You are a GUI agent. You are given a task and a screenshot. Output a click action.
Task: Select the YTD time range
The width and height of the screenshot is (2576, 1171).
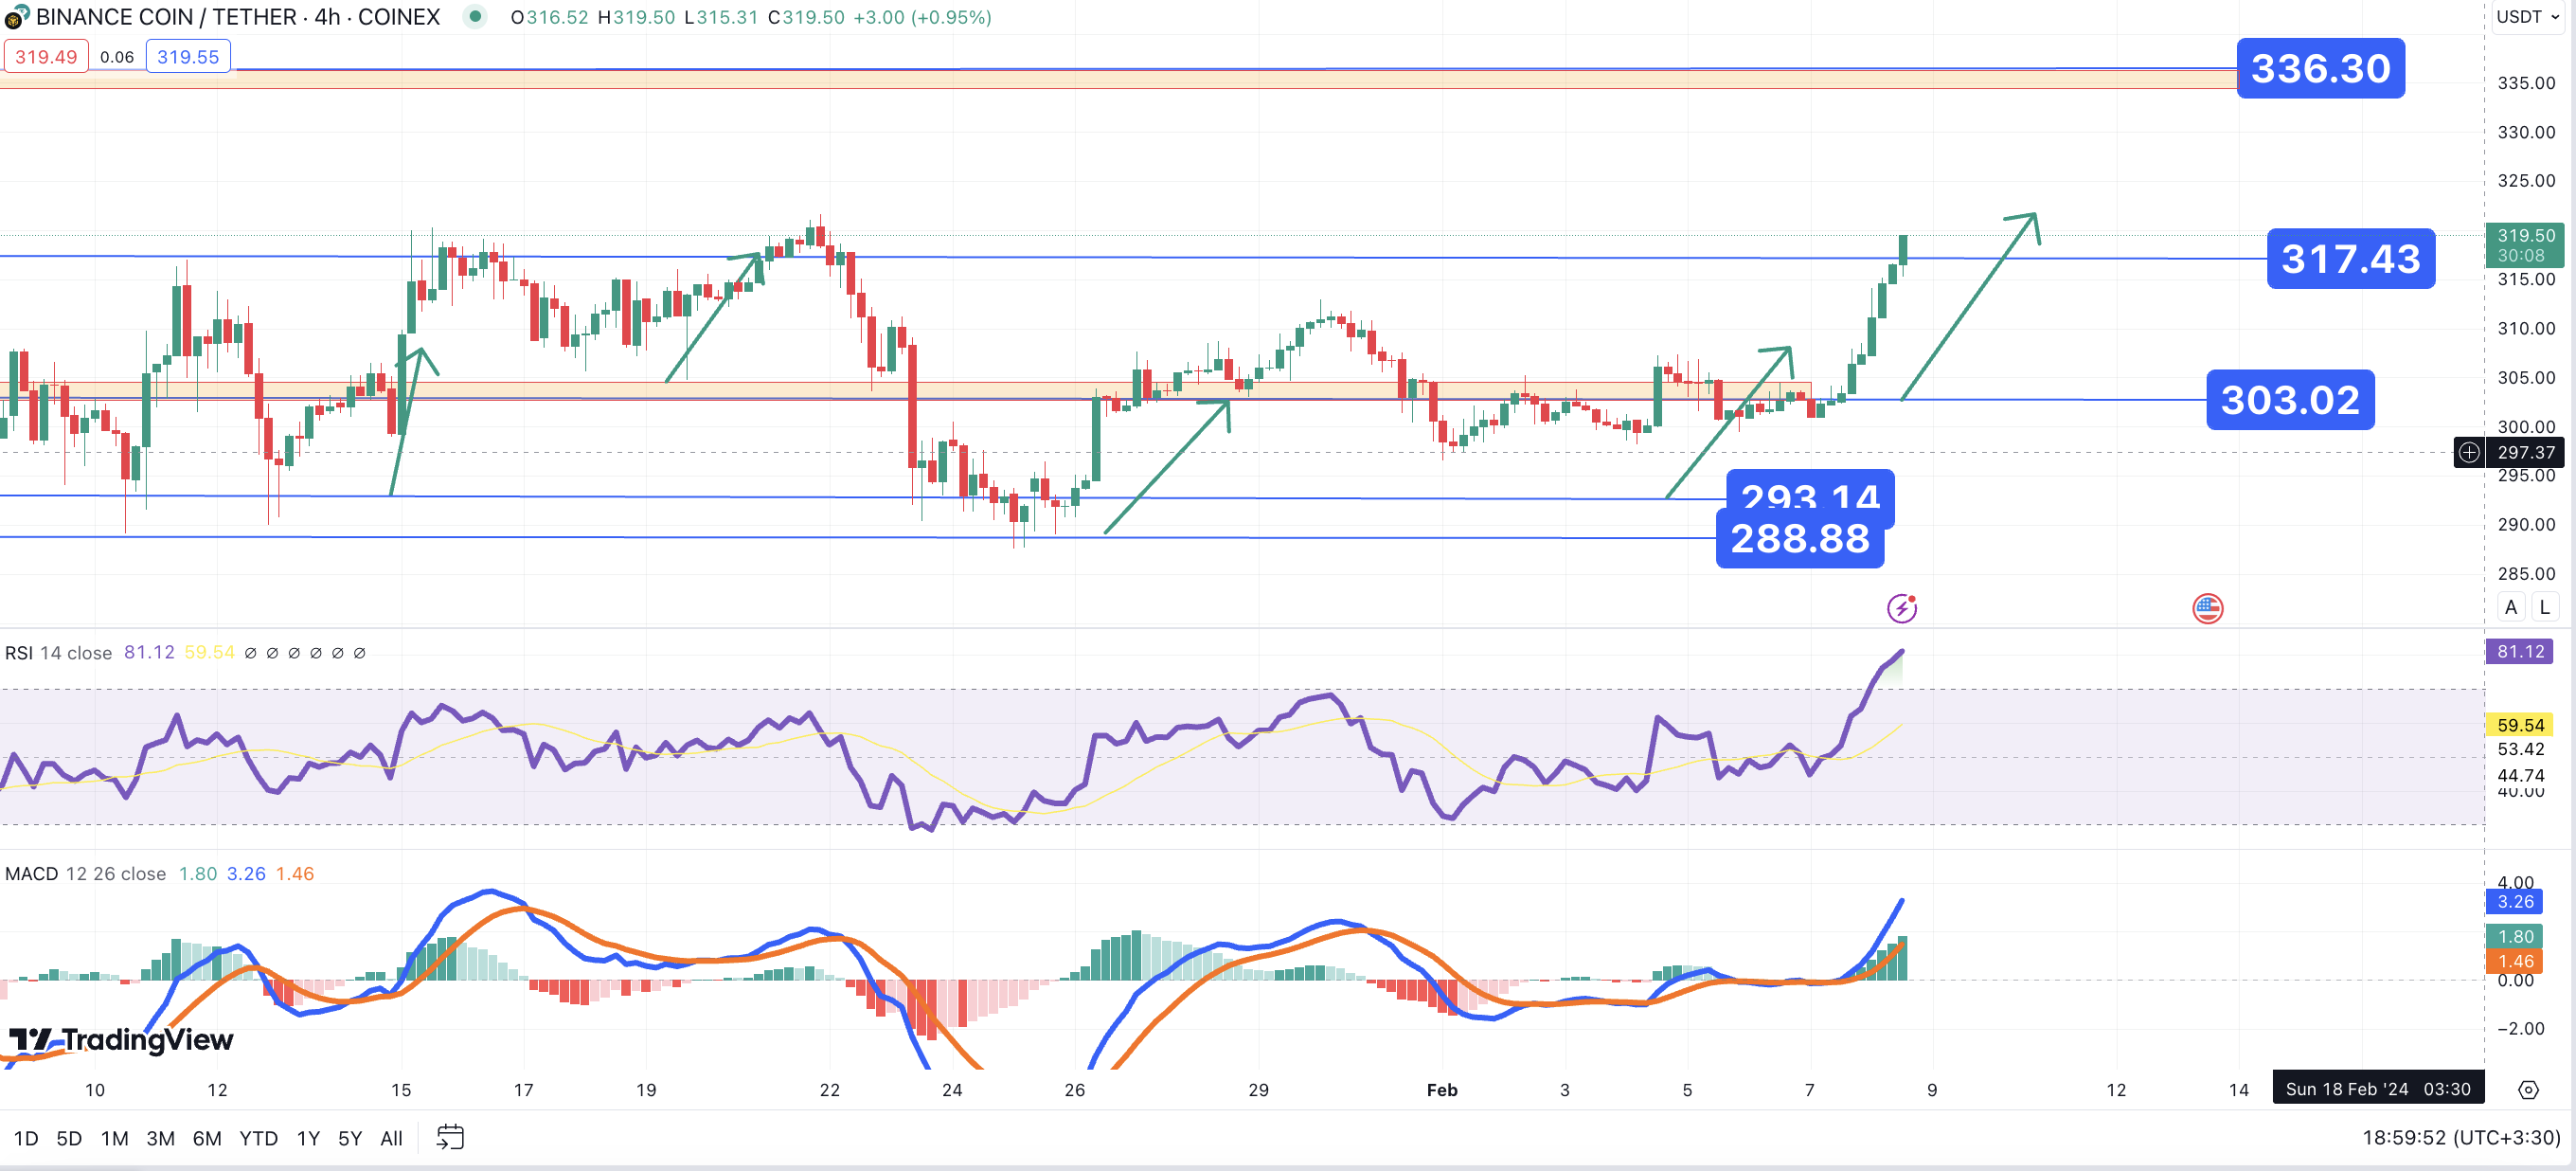click(258, 1138)
